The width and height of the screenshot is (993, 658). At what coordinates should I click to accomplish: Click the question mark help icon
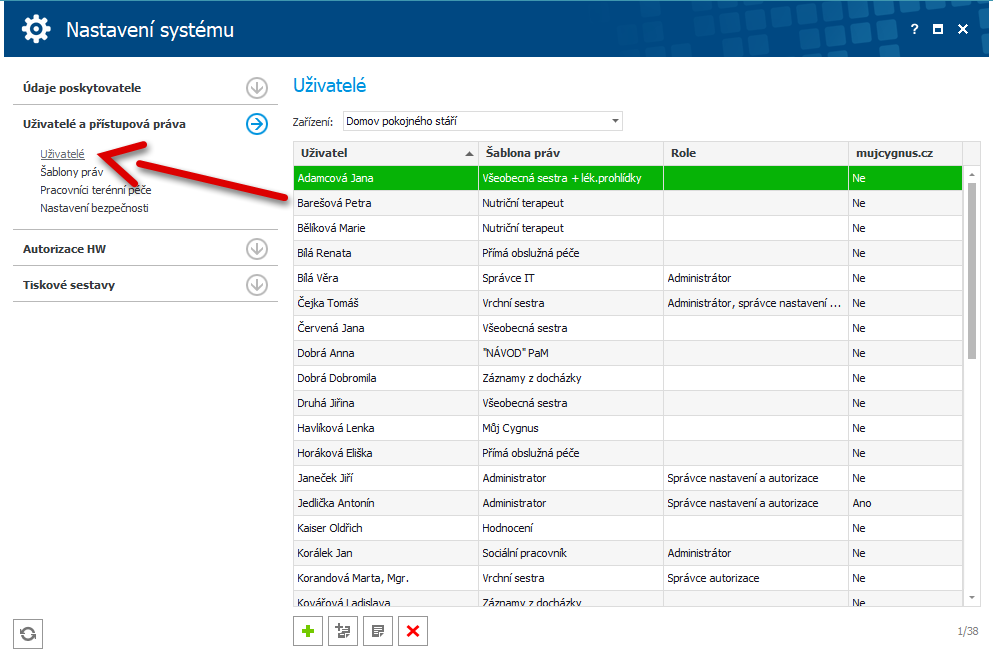pyautogui.click(x=914, y=29)
